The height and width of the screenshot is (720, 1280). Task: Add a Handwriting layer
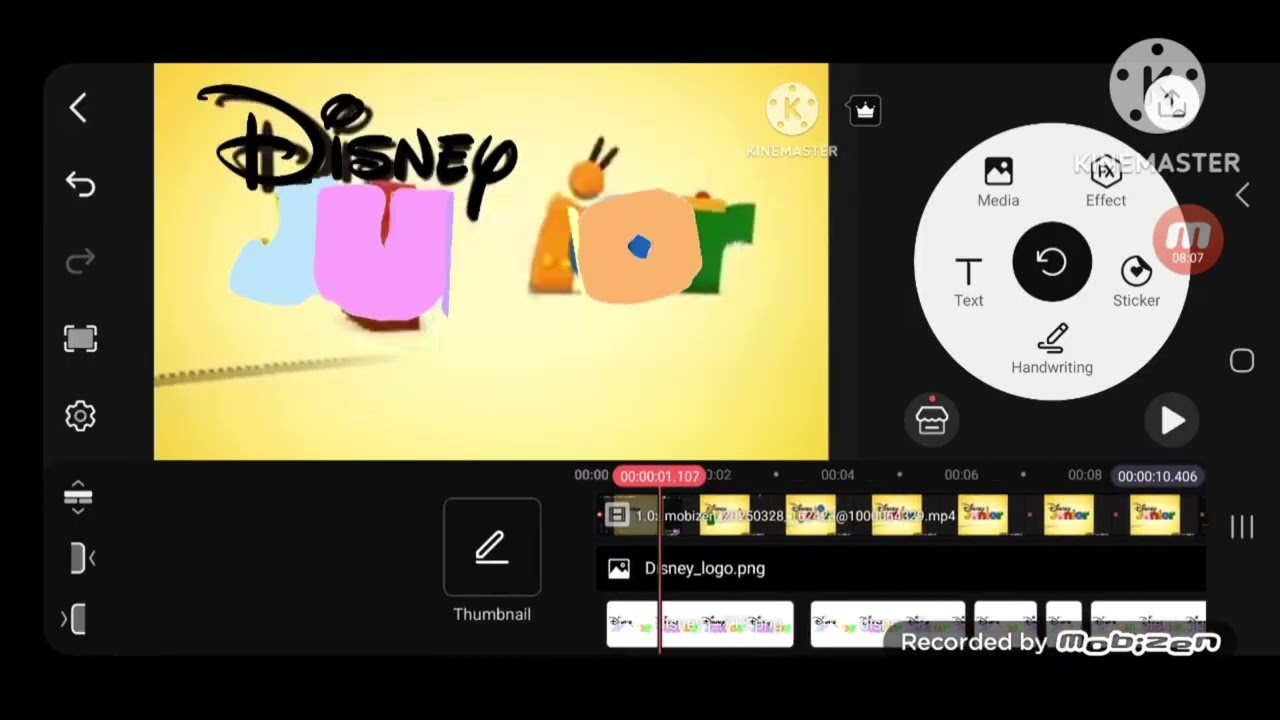[x=1052, y=349]
